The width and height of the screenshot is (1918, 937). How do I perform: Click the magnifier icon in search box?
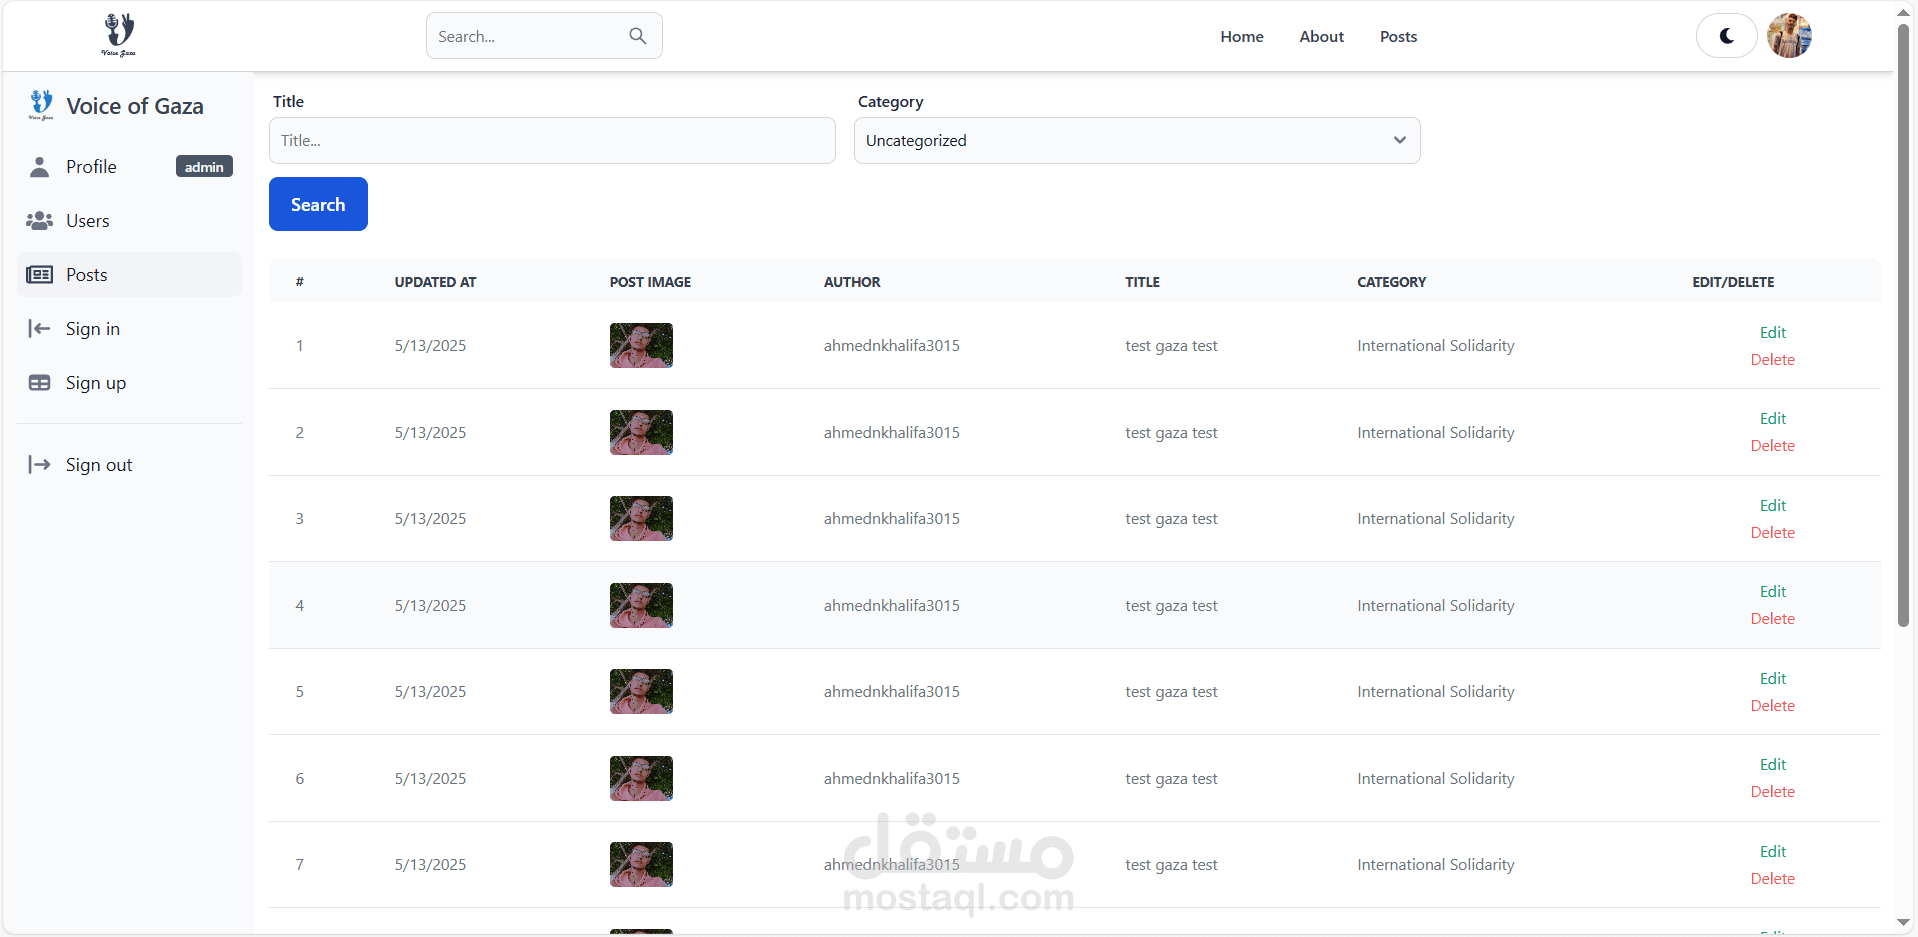point(637,36)
